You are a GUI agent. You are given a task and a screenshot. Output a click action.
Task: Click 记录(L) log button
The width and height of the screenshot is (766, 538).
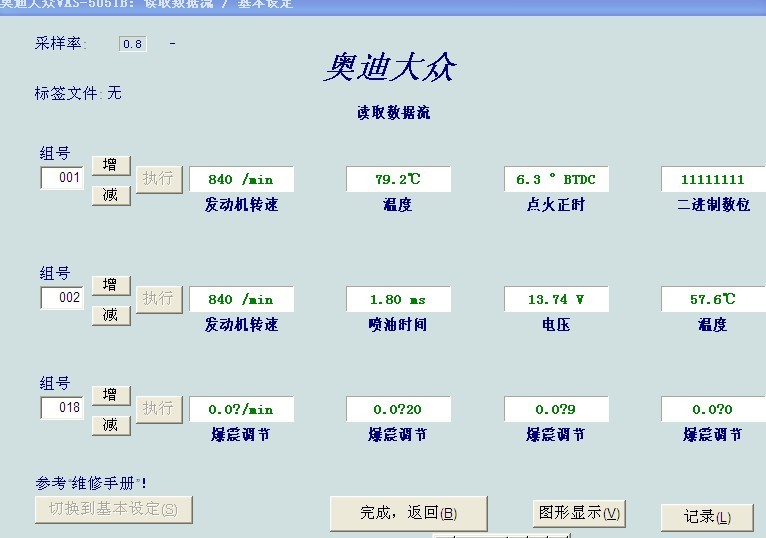tap(707, 517)
